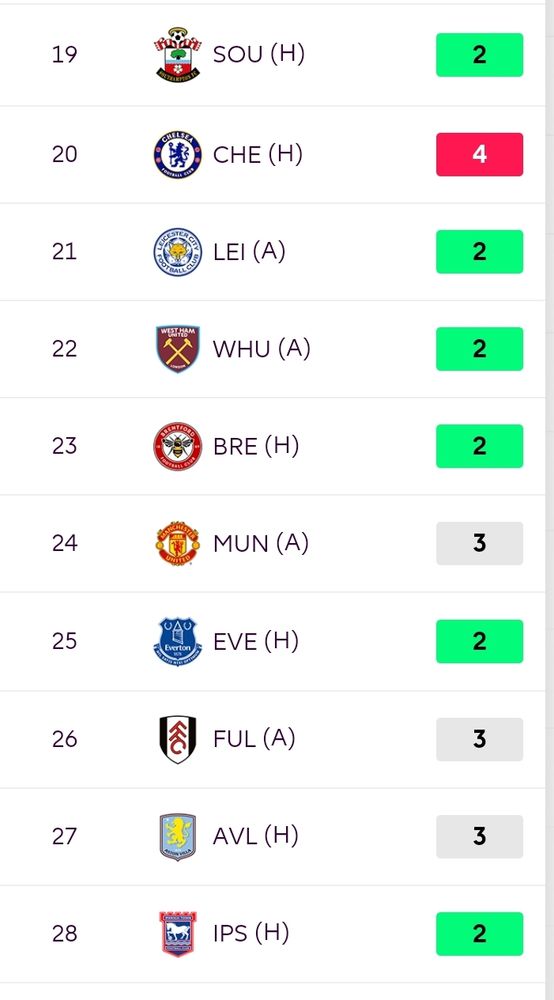Select the Leicester City badge

tap(178, 252)
